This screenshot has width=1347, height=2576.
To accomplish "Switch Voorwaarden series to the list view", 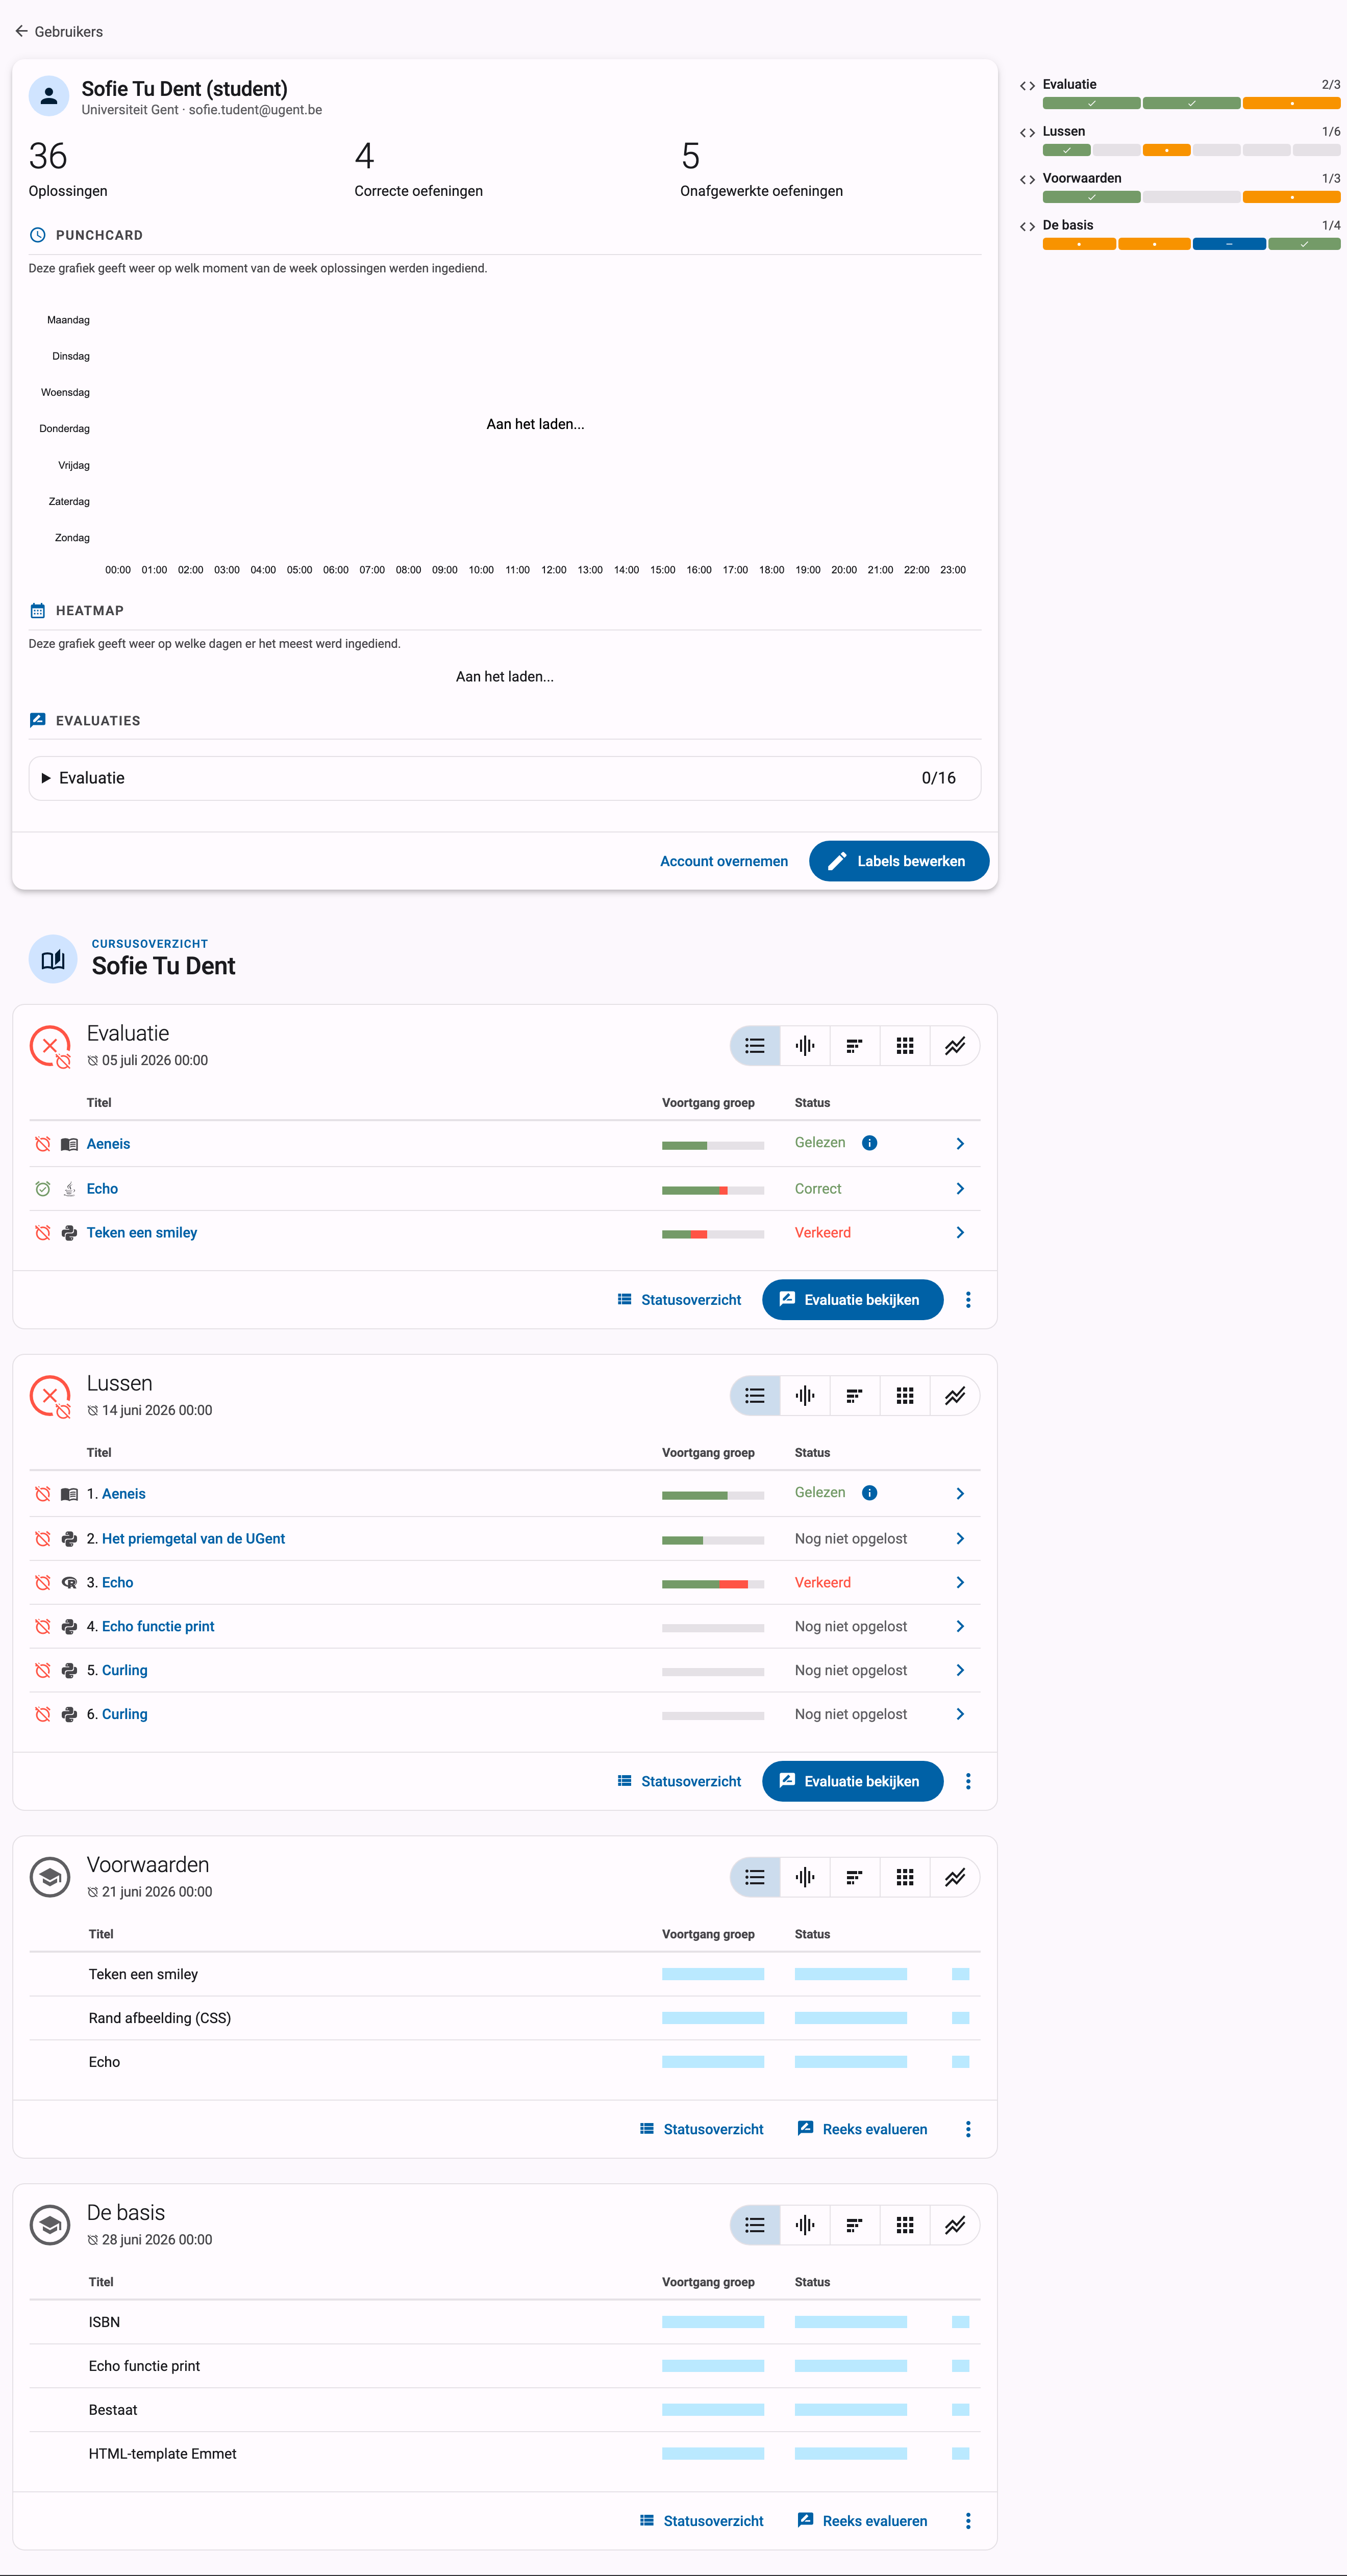I will (x=755, y=1877).
